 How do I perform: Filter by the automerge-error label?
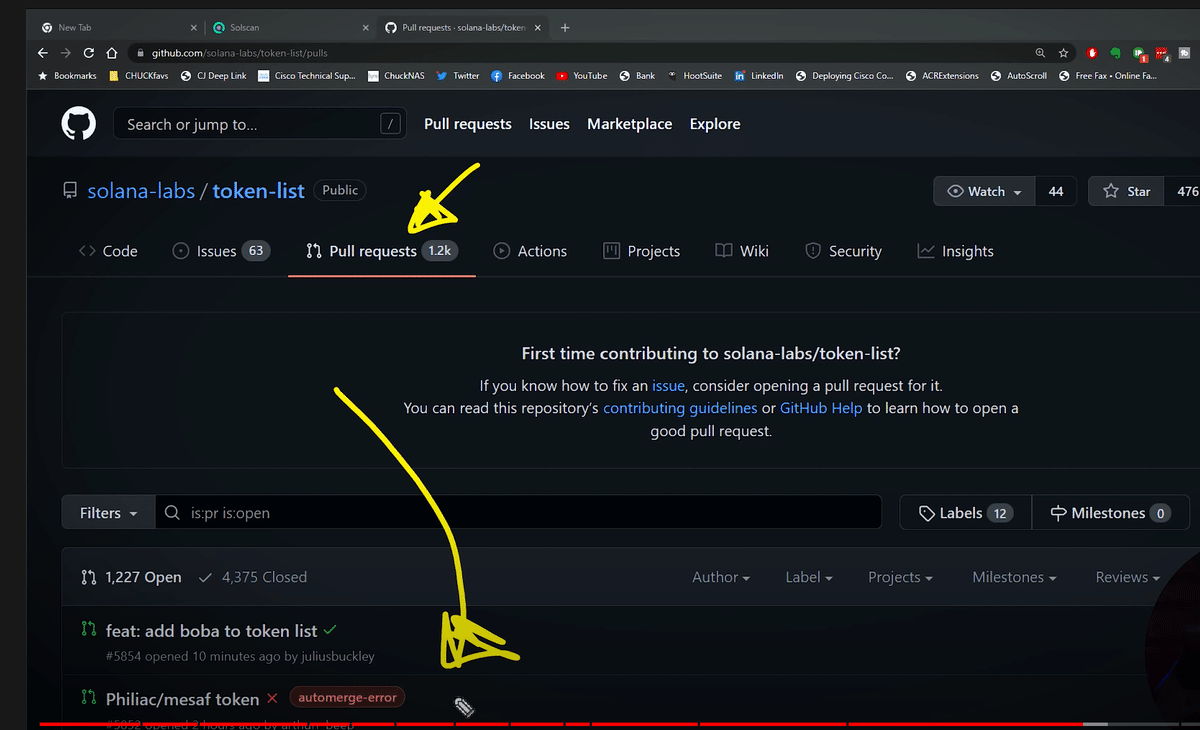347,697
